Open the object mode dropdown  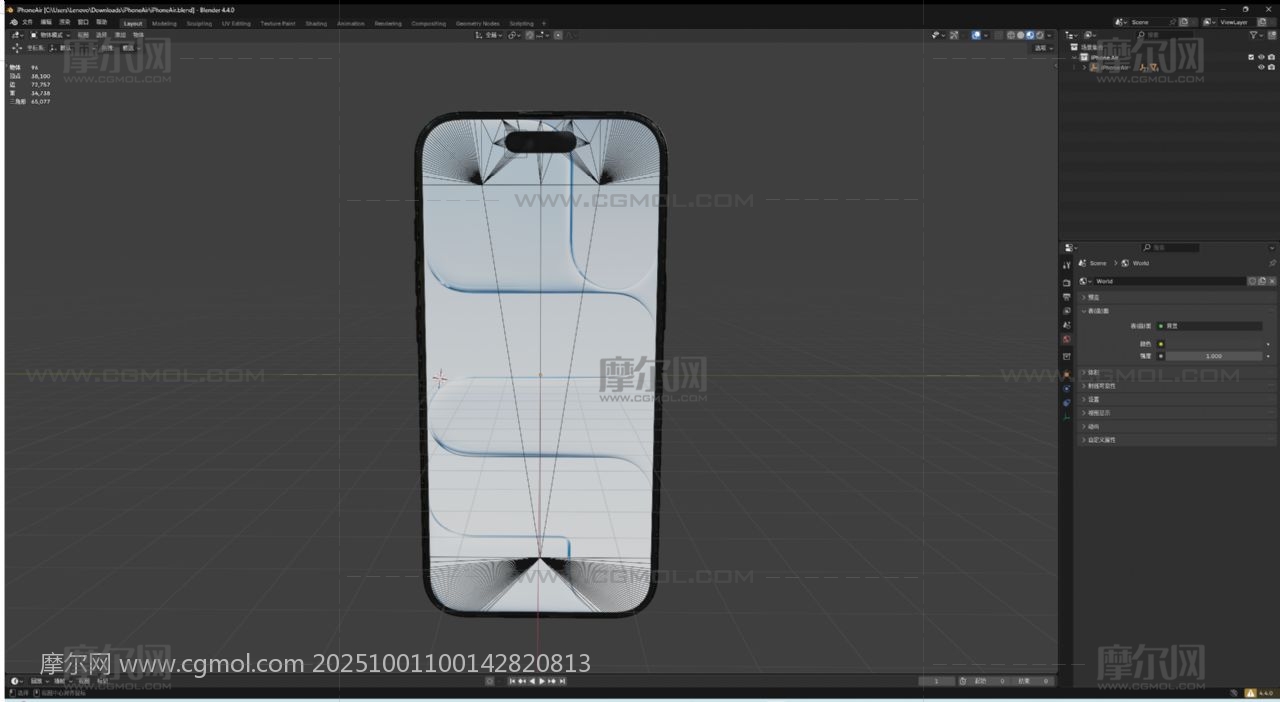coord(50,35)
